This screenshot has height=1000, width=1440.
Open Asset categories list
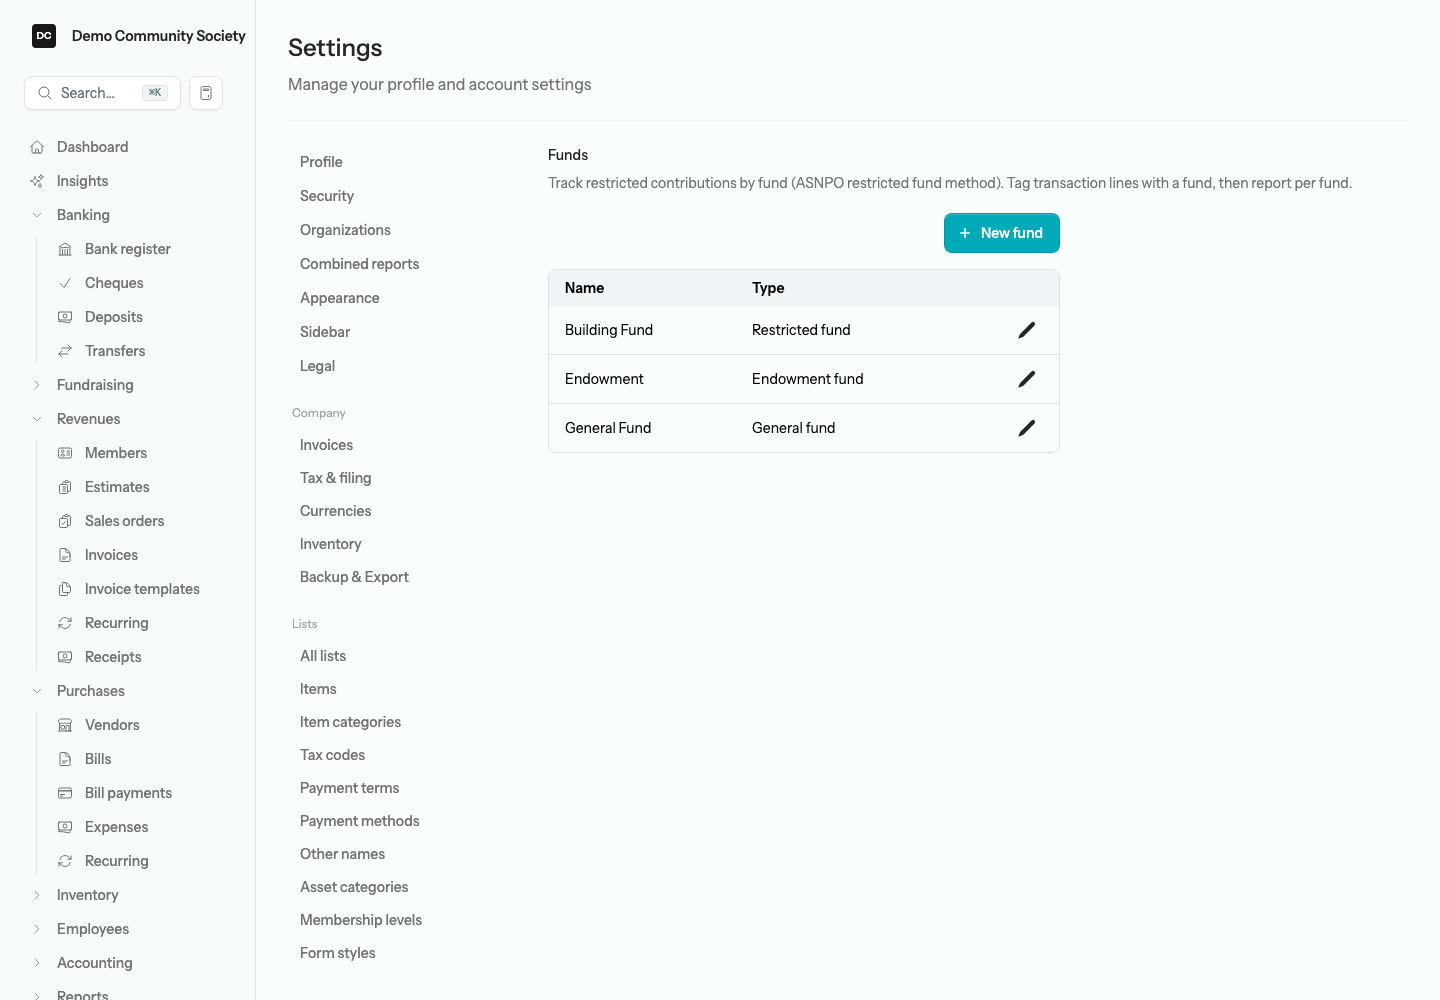coord(354,887)
